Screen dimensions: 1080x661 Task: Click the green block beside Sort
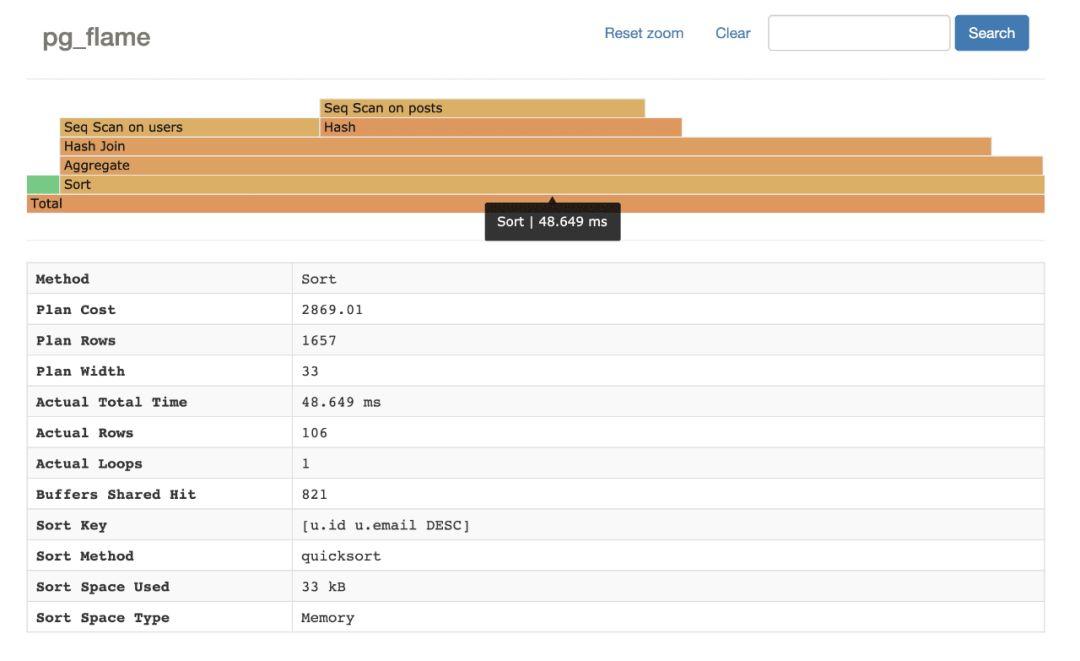[x=43, y=184]
